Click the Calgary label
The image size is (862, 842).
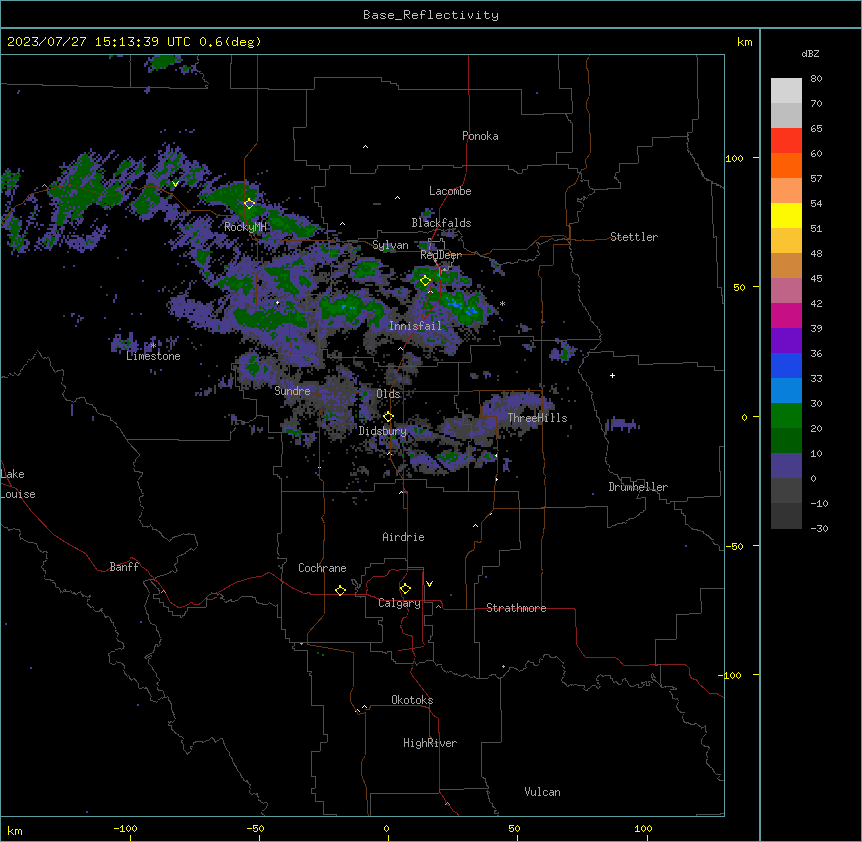[400, 603]
